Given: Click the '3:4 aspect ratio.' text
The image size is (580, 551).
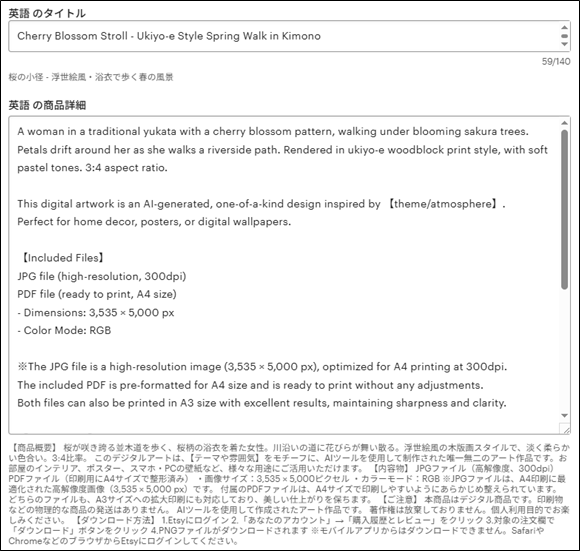Looking at the screenshot, I should (x=127, y=168).
